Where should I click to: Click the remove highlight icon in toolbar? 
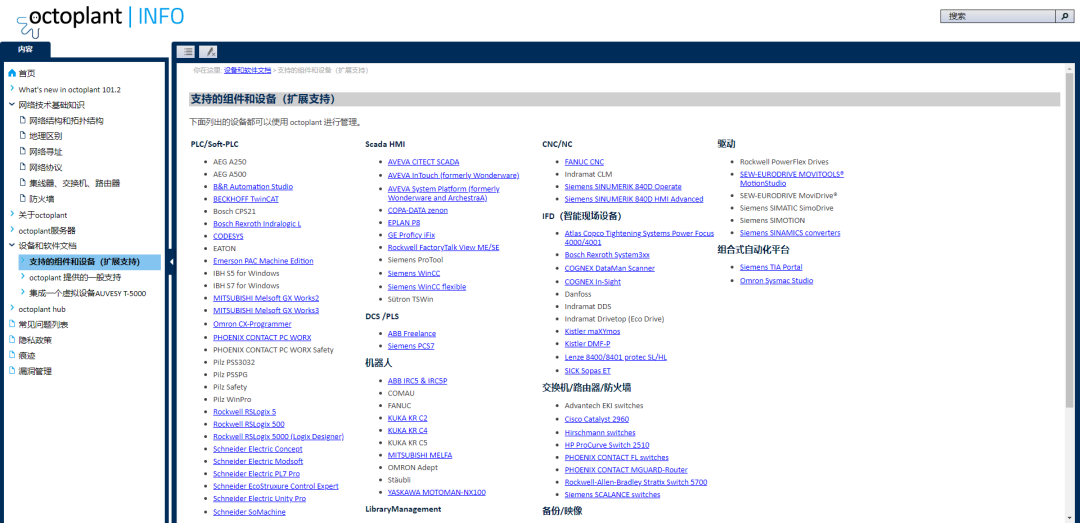click(x=208, y=51)
